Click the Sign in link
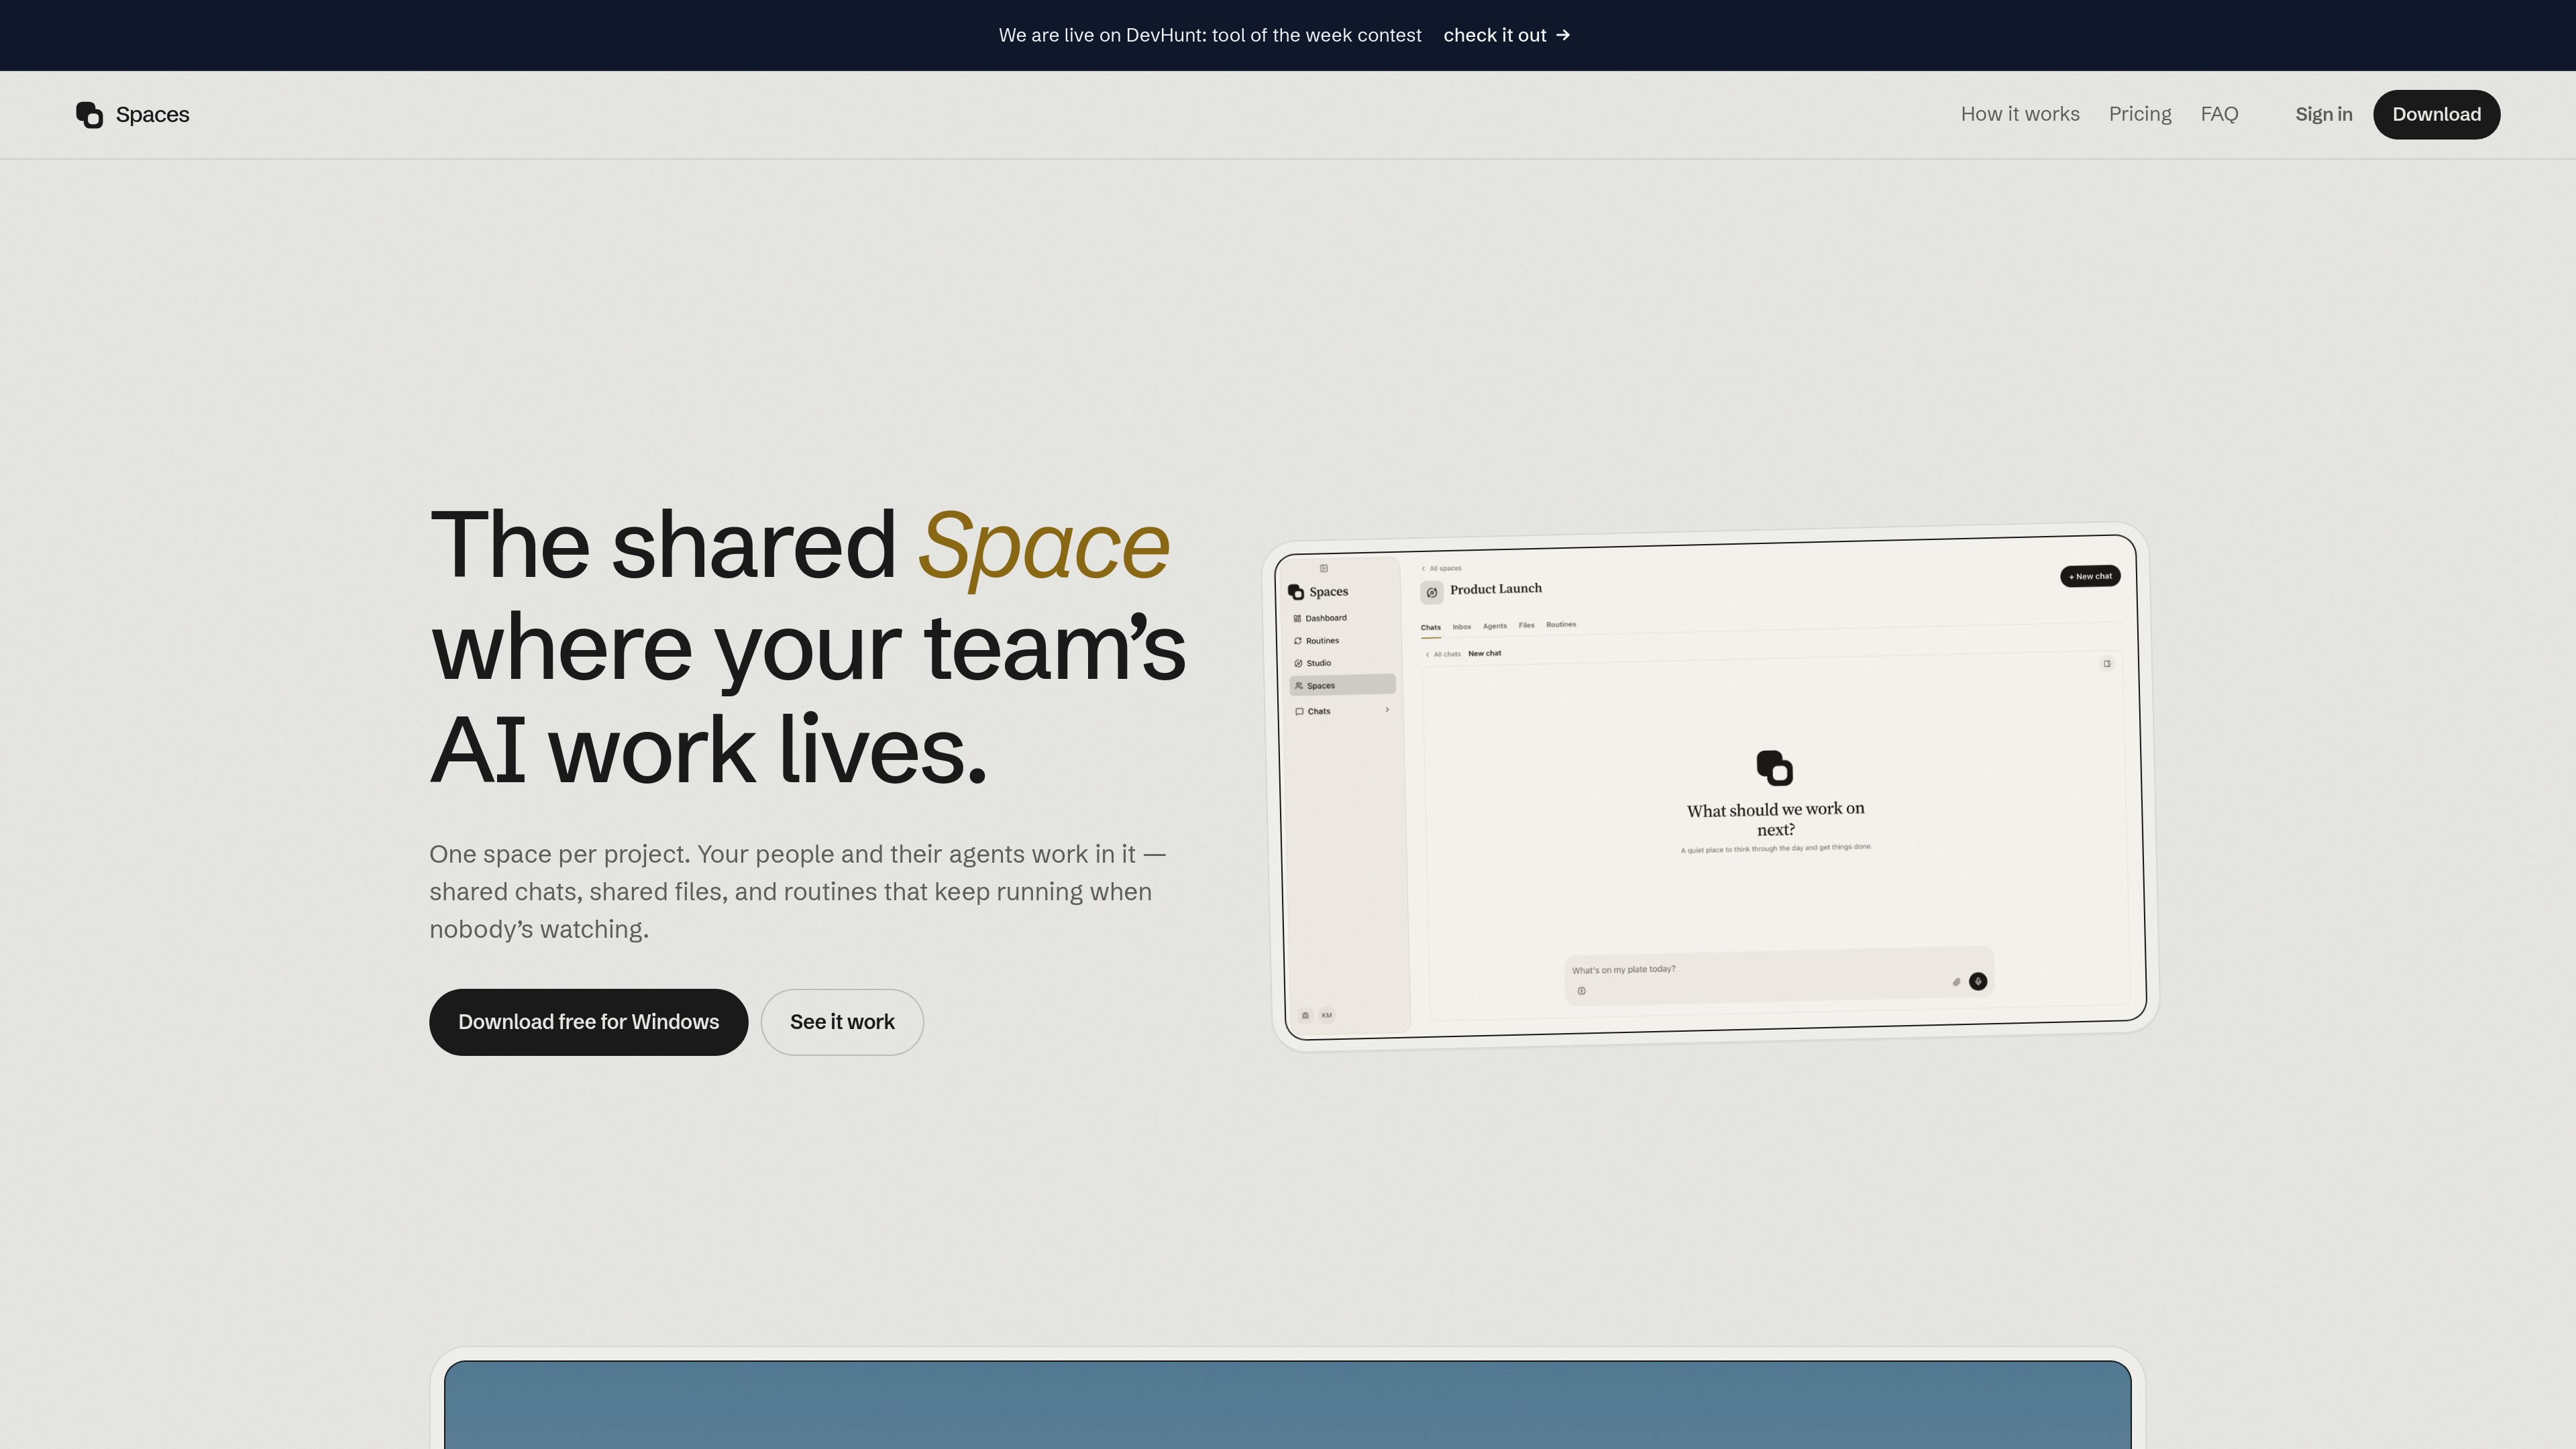This screenshot has height=1449, width=2576. (x=2323, y=114)
